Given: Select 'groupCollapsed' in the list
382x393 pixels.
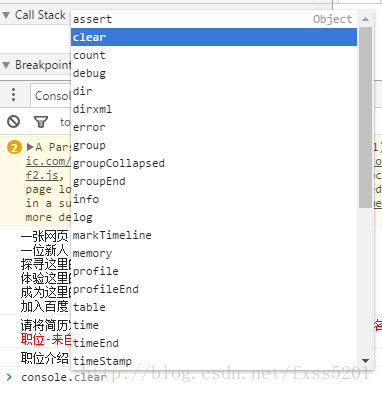Looking at the screenshot, I should click(x=214, y=163).
